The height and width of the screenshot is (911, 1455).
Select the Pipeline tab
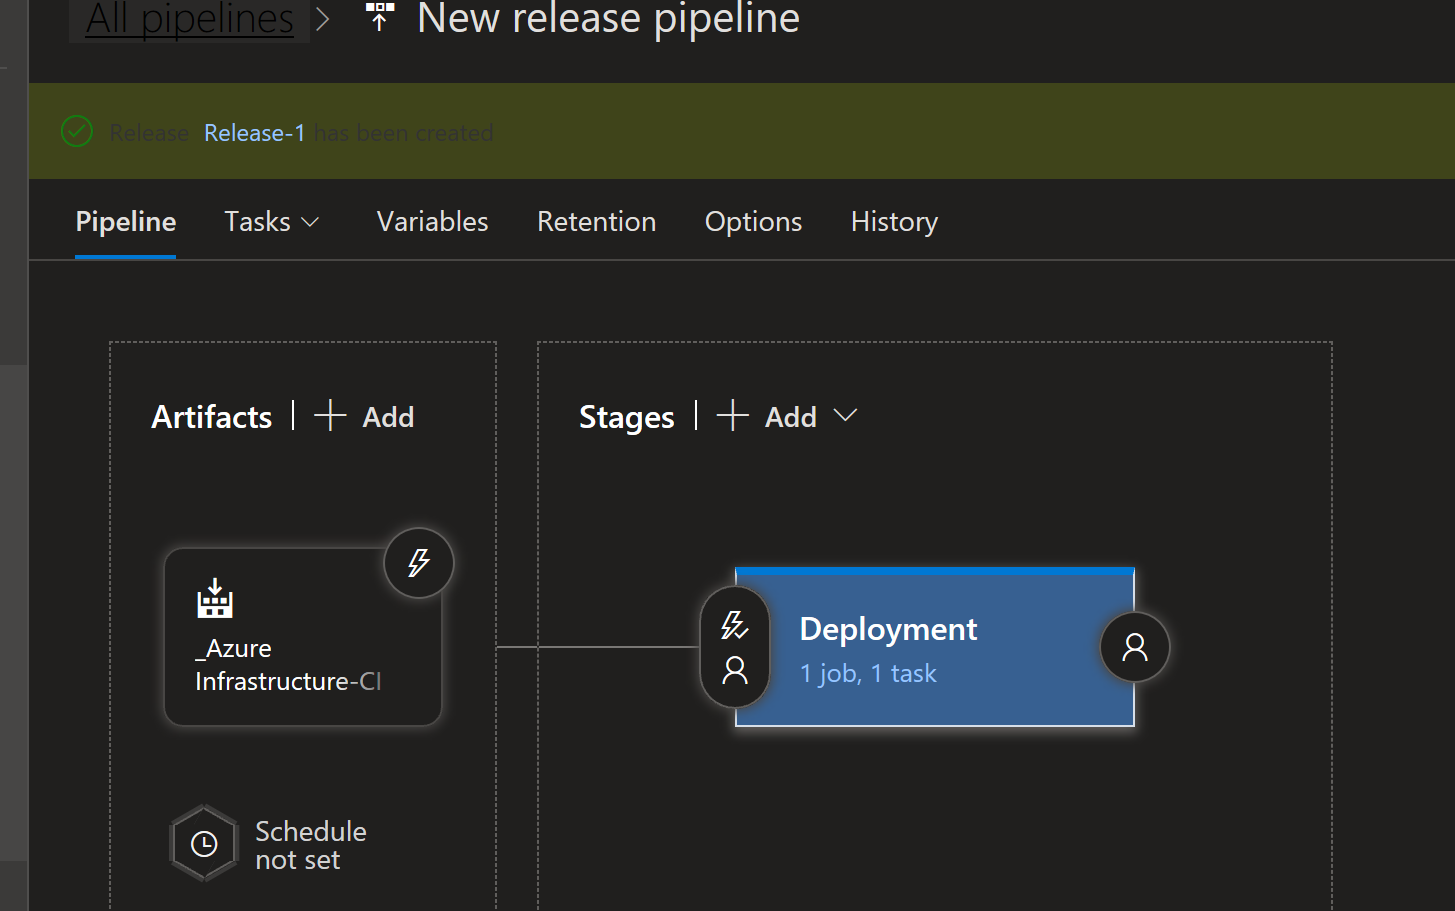pos(126,222)
